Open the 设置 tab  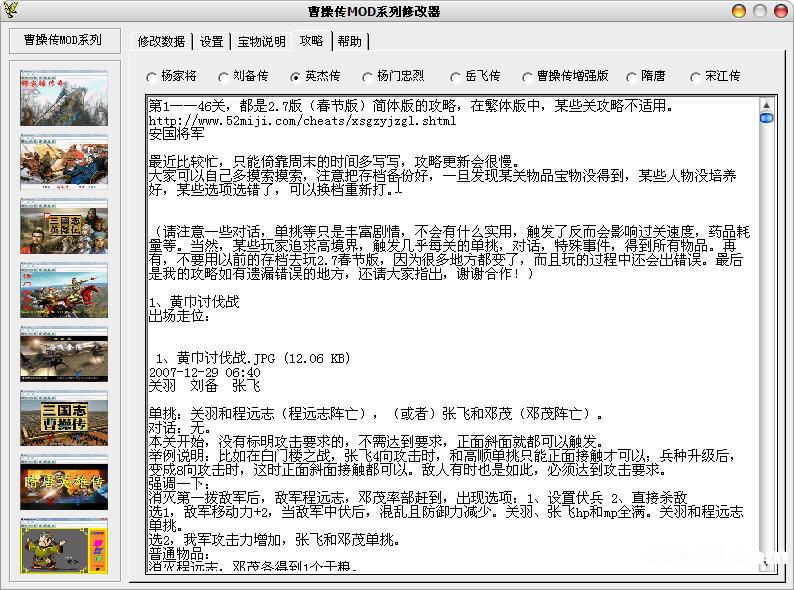(211, 42)
